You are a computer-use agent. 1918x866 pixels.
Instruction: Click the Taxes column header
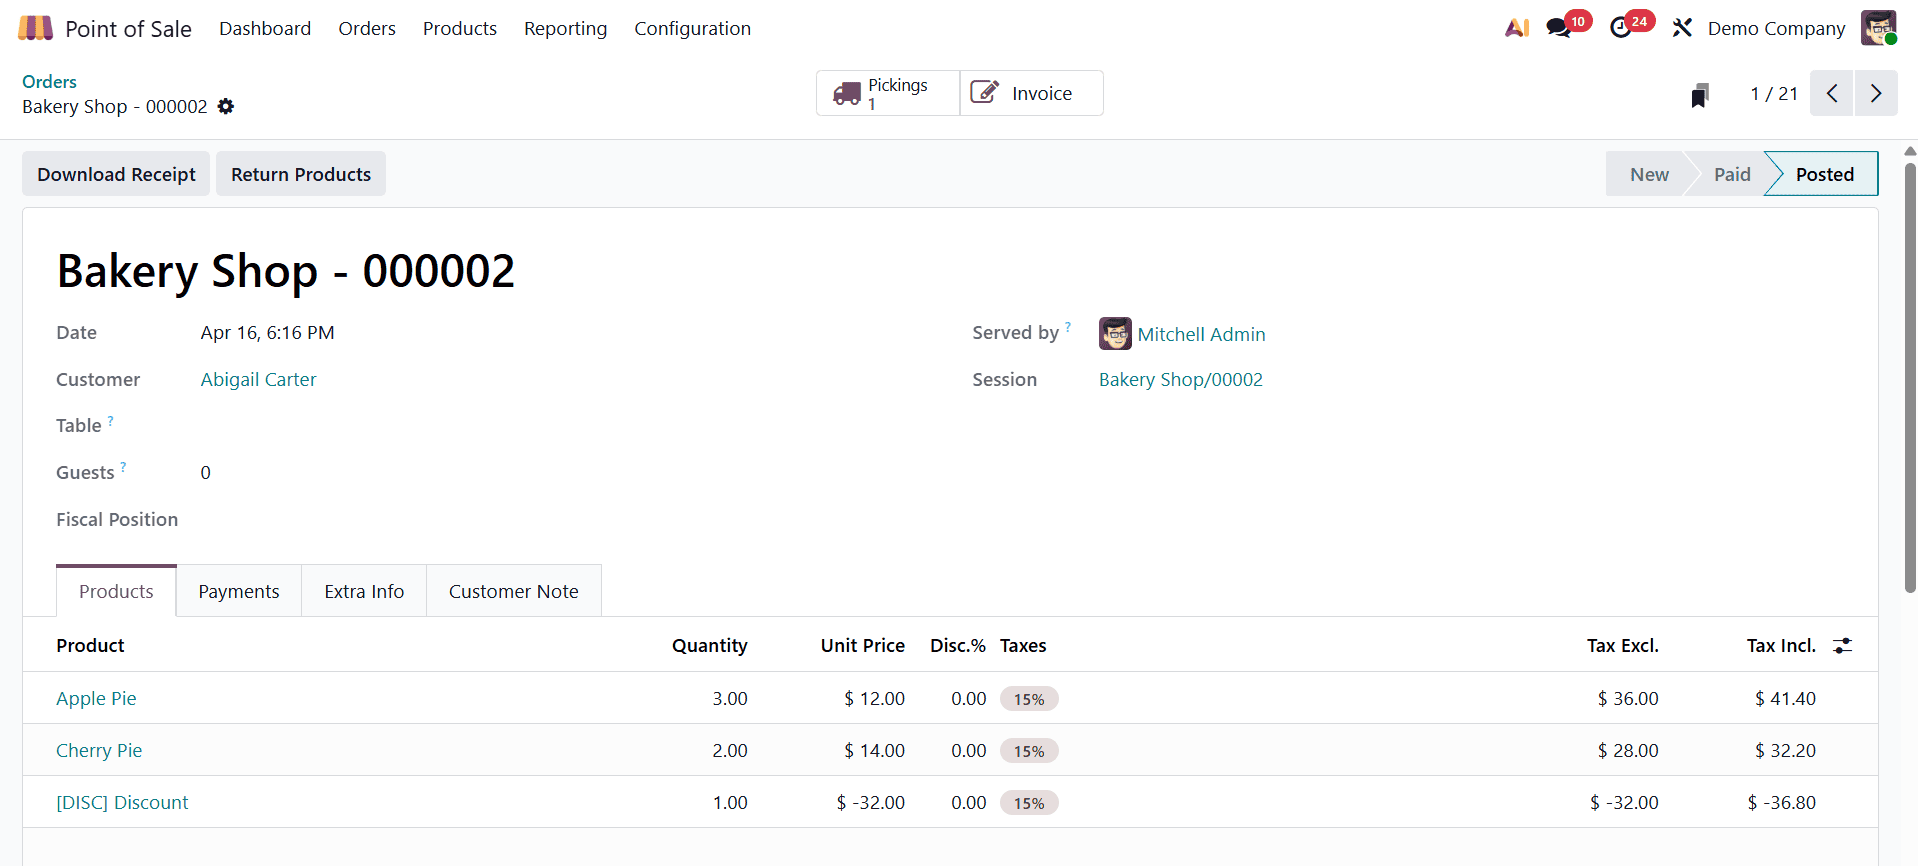[x=1023, y=645]
